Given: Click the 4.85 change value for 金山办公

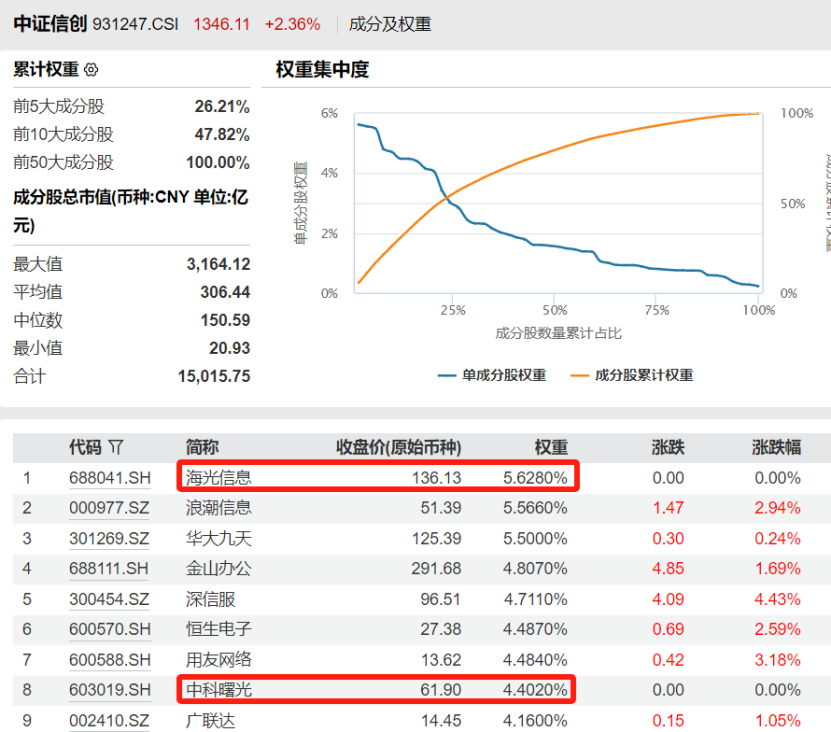Looking at the screenshot, I should pyautogui.click(x=668, y=568).
